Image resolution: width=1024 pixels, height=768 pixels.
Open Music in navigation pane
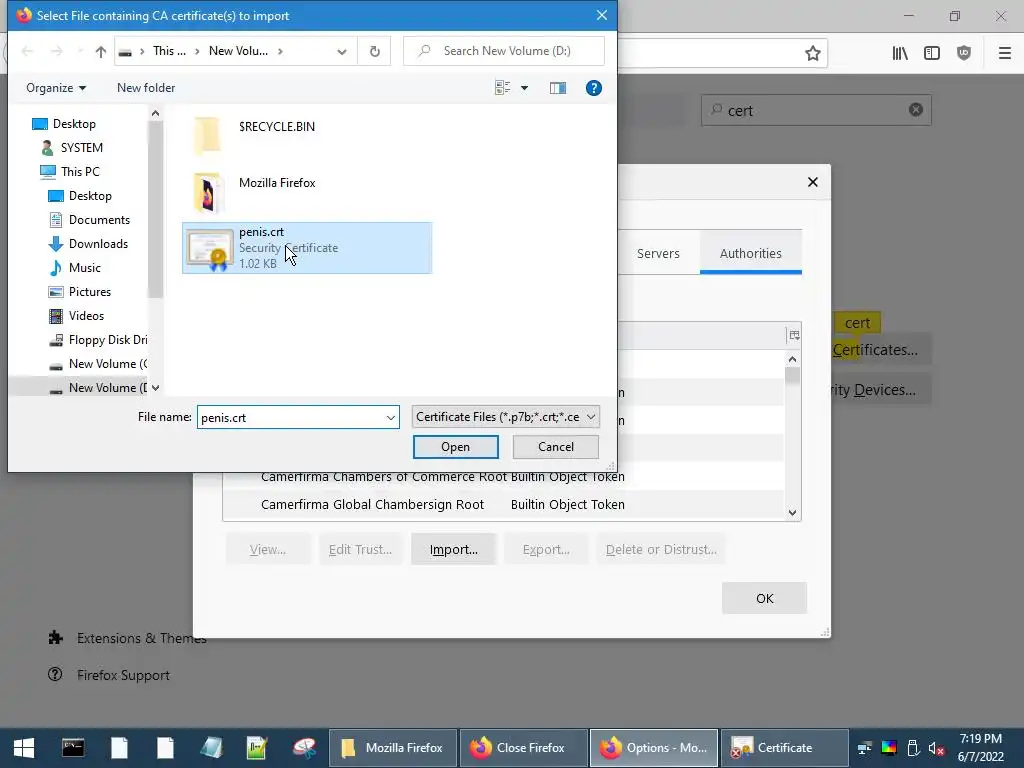tap(74, 268)
